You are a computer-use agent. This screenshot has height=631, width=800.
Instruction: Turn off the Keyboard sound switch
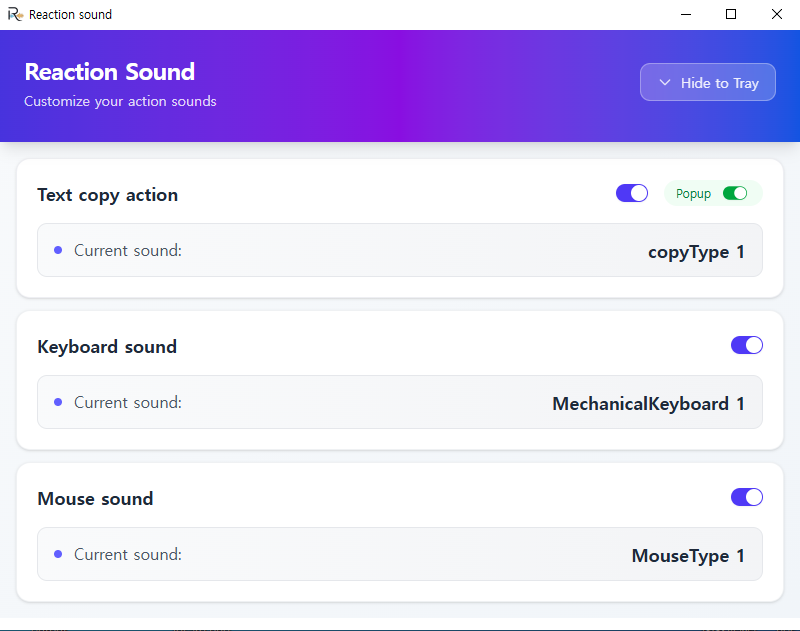pos(747,345)
